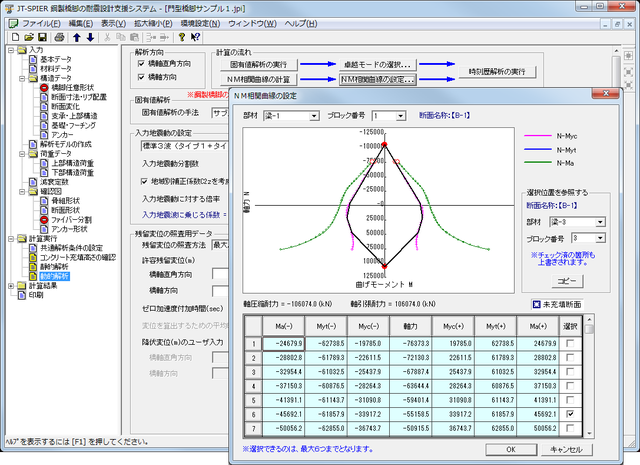Image resolution: width=640 pixels, height=465 pixels.
Task: Open the ブロック番号 dropdown showing 3
Action: [x=599, y=238]
